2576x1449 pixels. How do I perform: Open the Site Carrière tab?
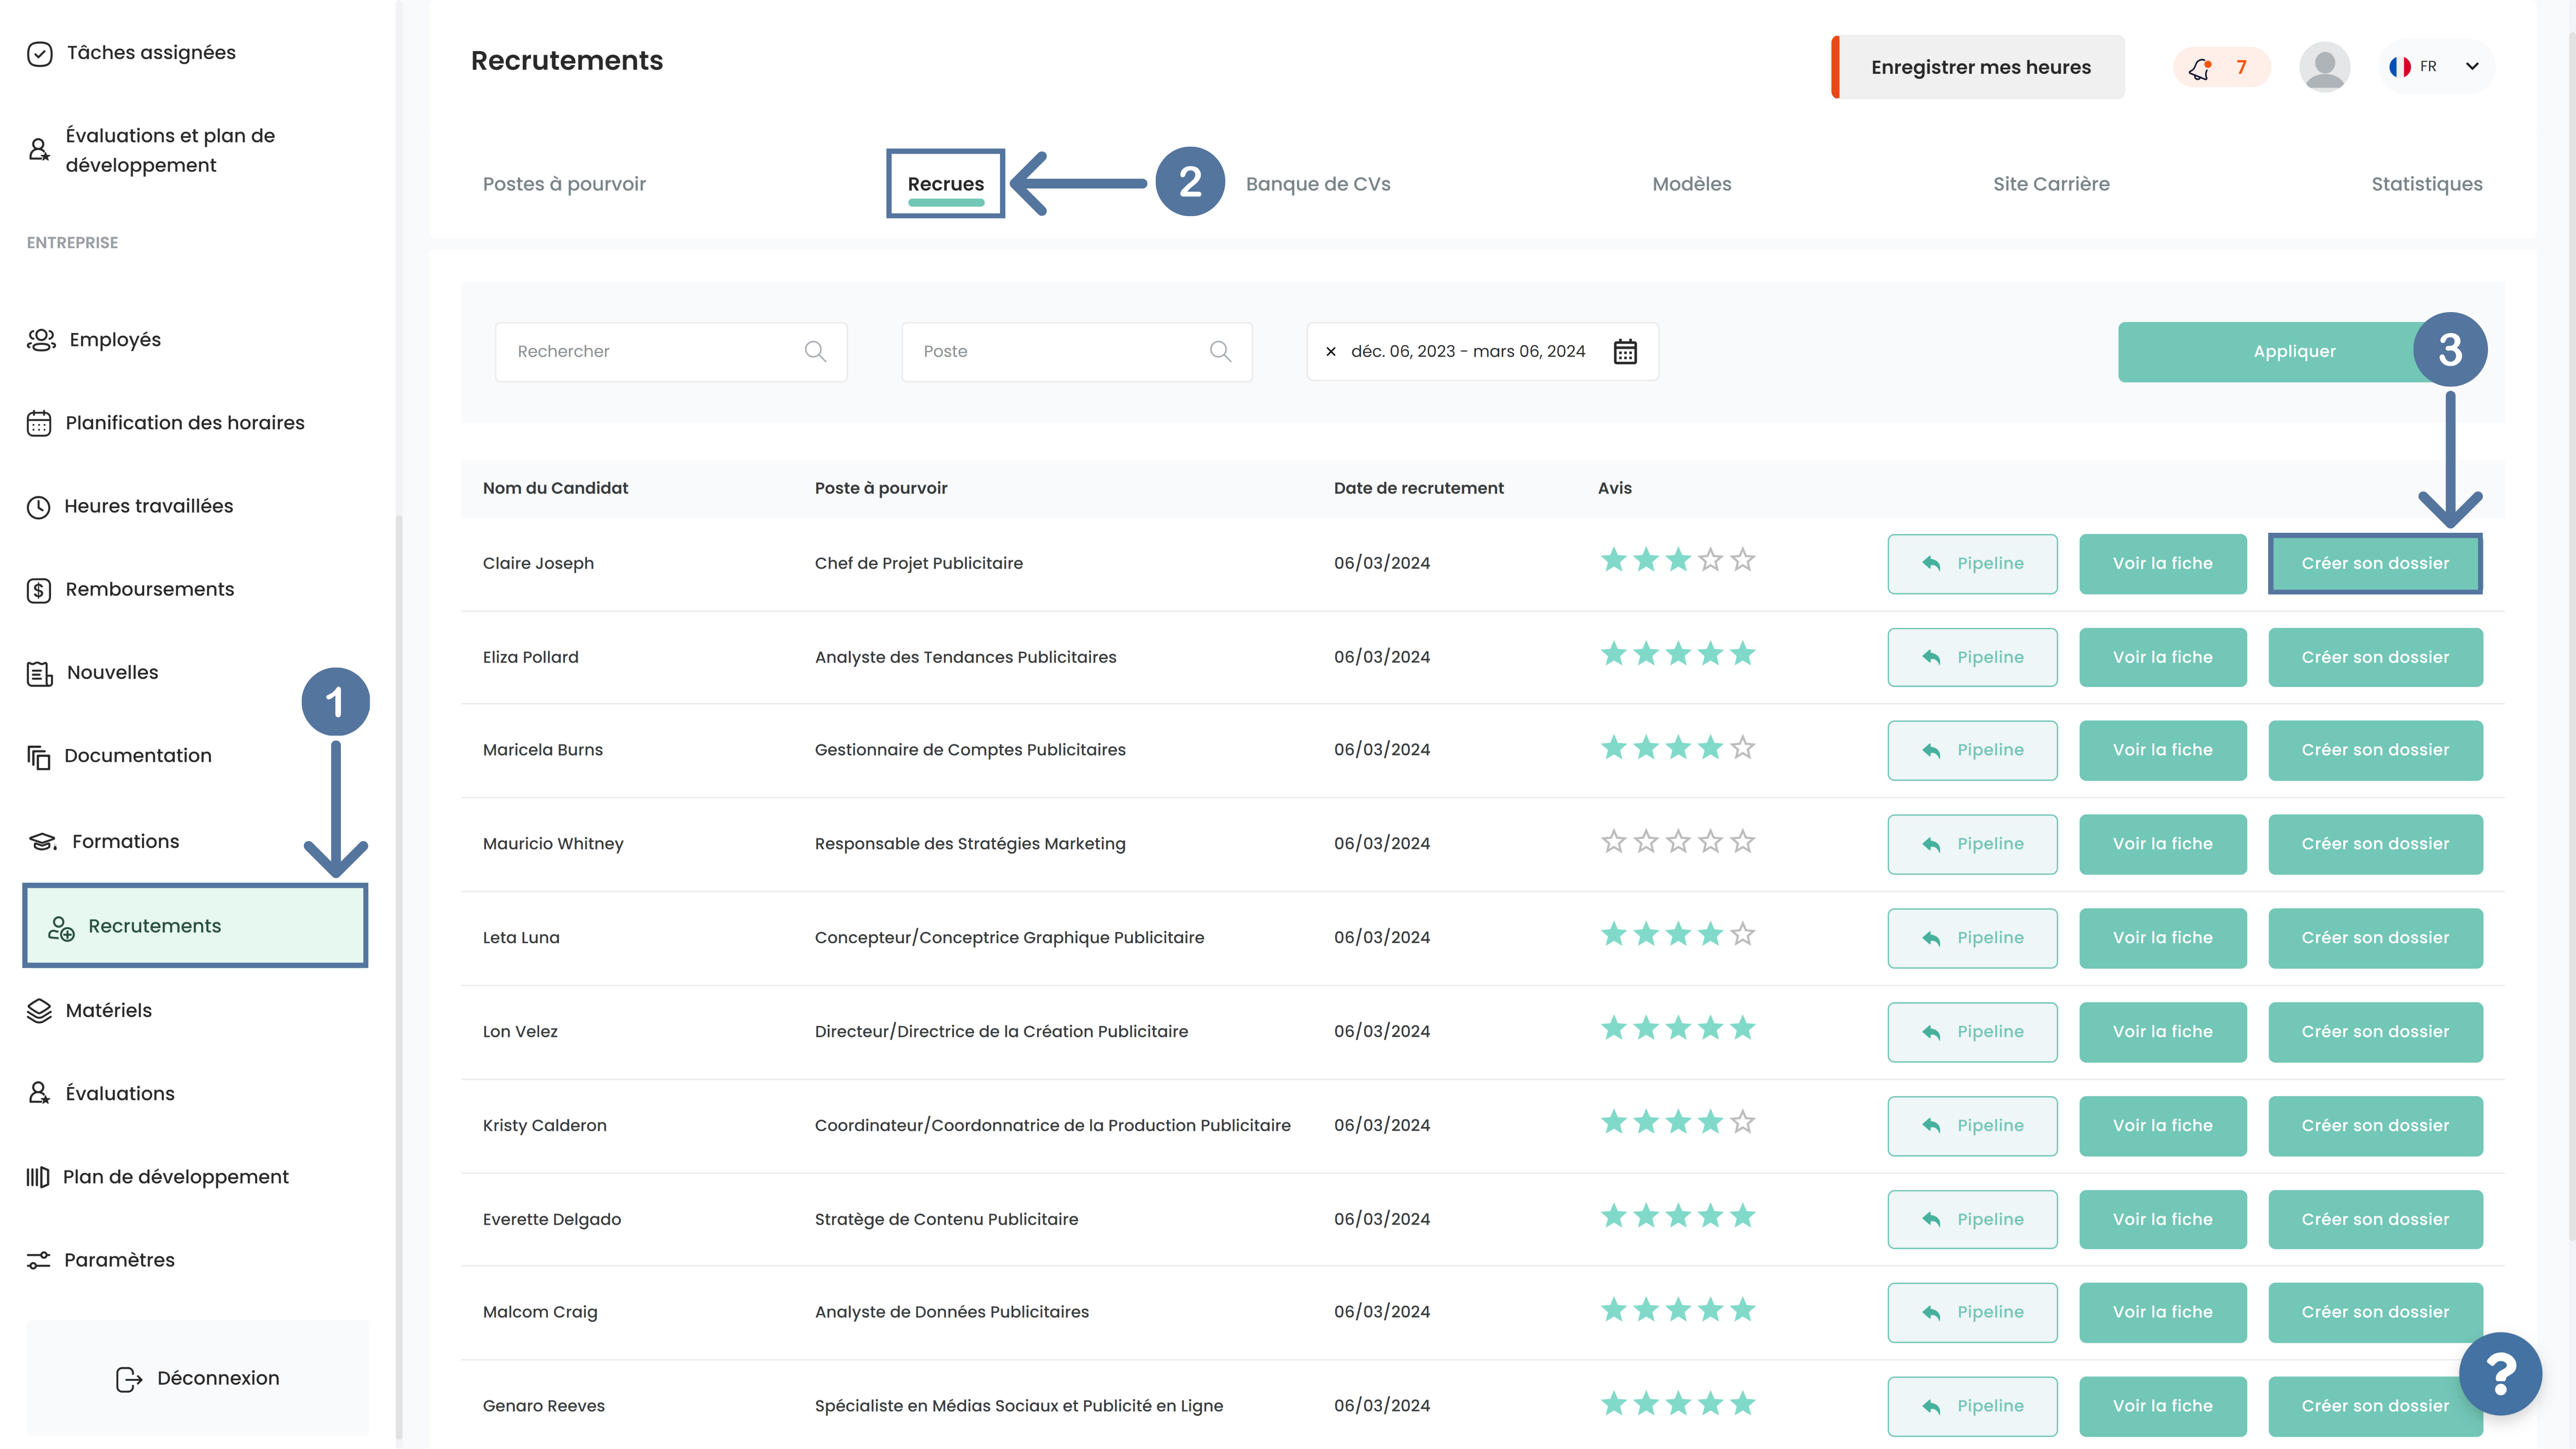tap(2051, 184)
